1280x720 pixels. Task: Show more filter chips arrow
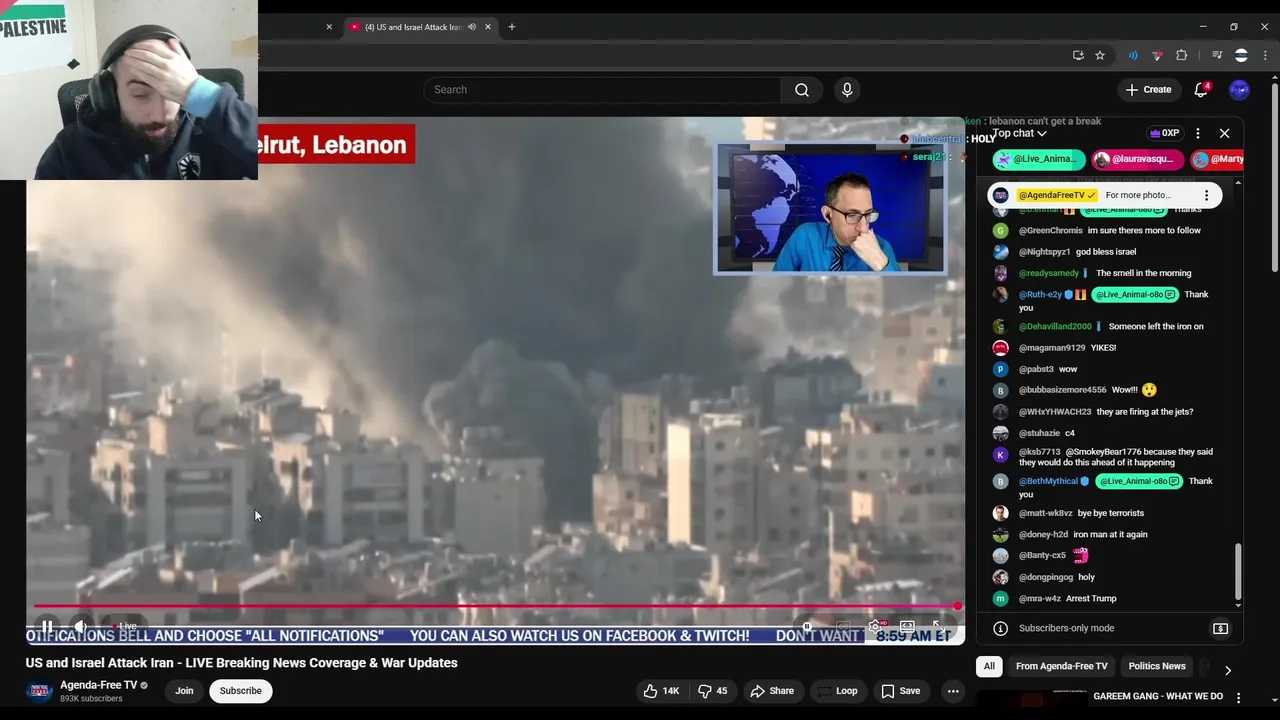click(1228, 669)
